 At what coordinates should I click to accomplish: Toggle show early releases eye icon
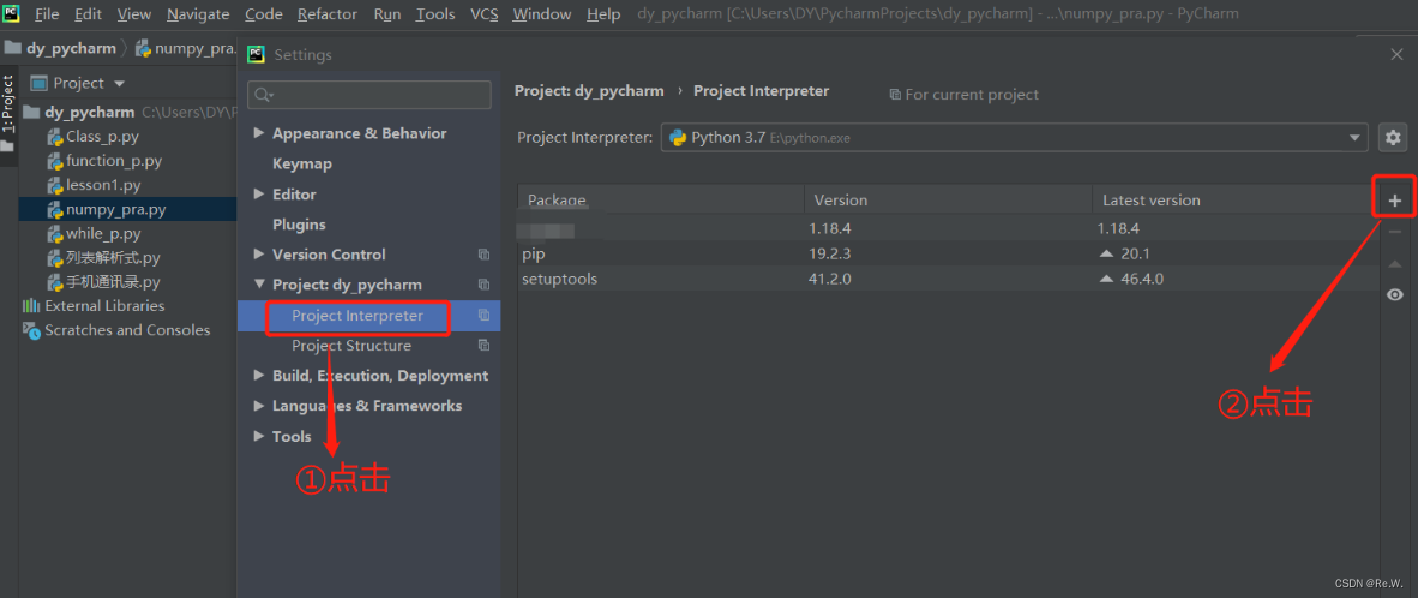pos(1395,295)
